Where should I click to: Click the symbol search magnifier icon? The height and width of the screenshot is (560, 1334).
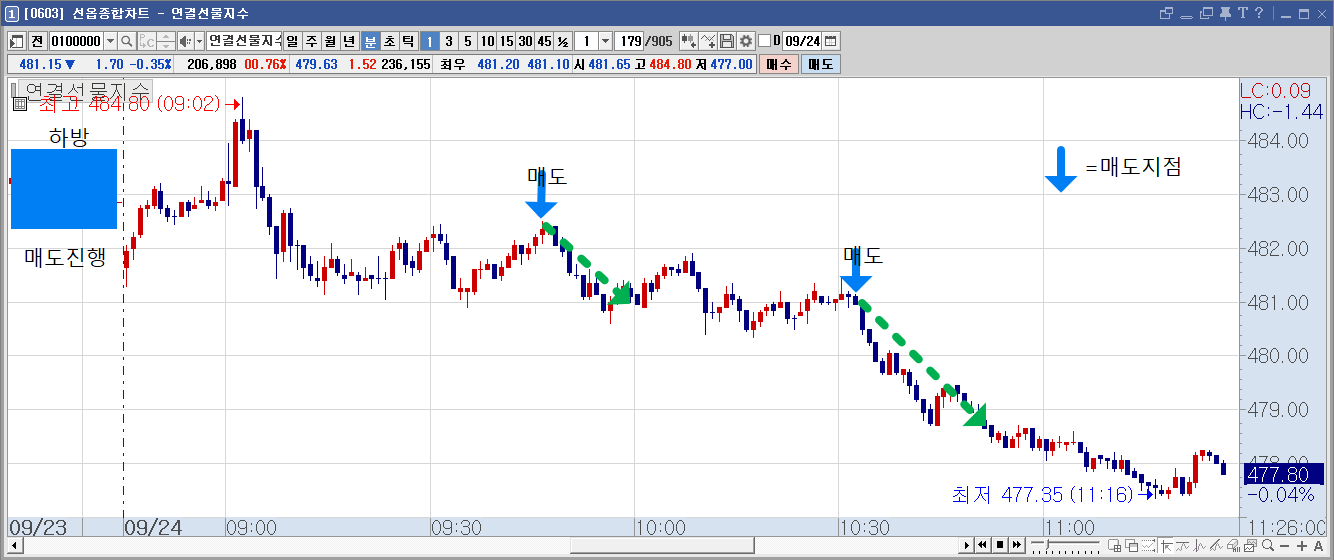[x=127, y=41]
